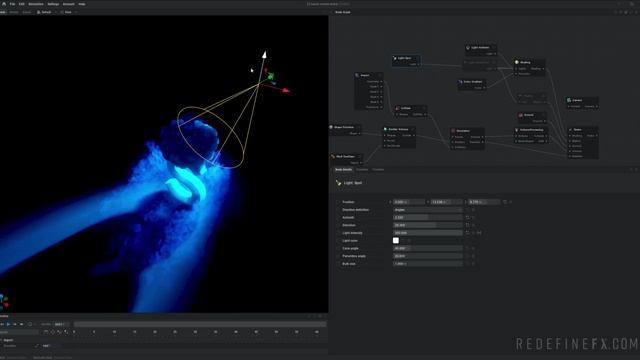Click the Position Z value field
This screenshot has width=640, height=360.
484,202
